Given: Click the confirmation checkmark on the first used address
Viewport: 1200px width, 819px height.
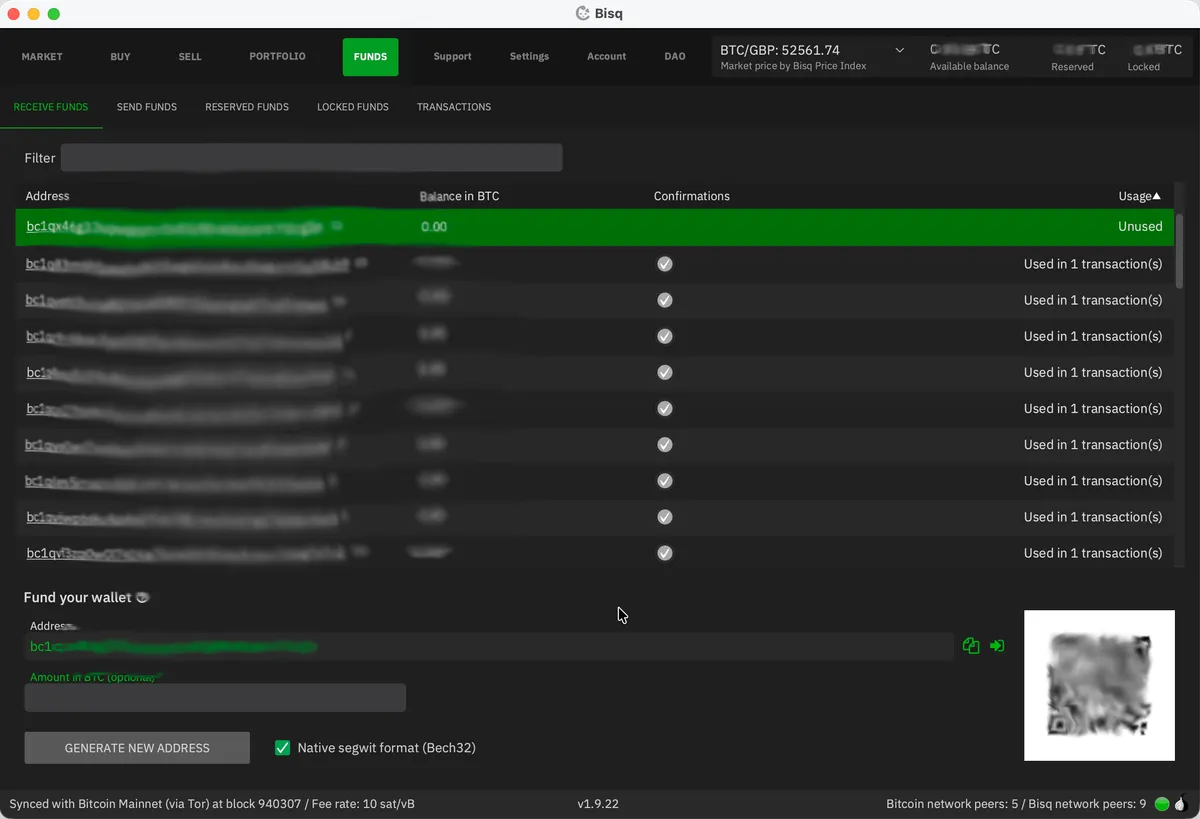Looking at the screenshot, I should (664, 263).
